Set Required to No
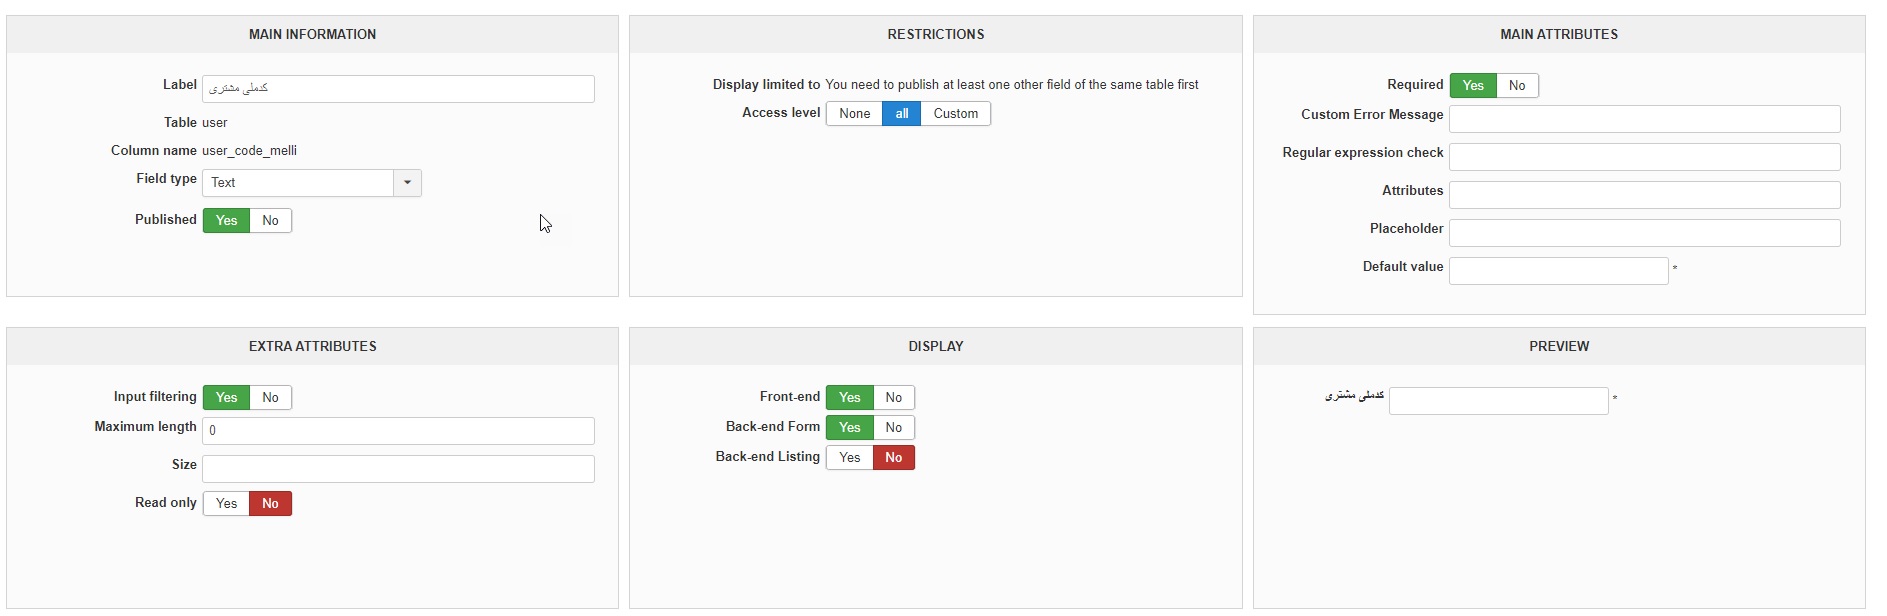Viewport: 1887px width, 616px height. (x=1516, y=86)
